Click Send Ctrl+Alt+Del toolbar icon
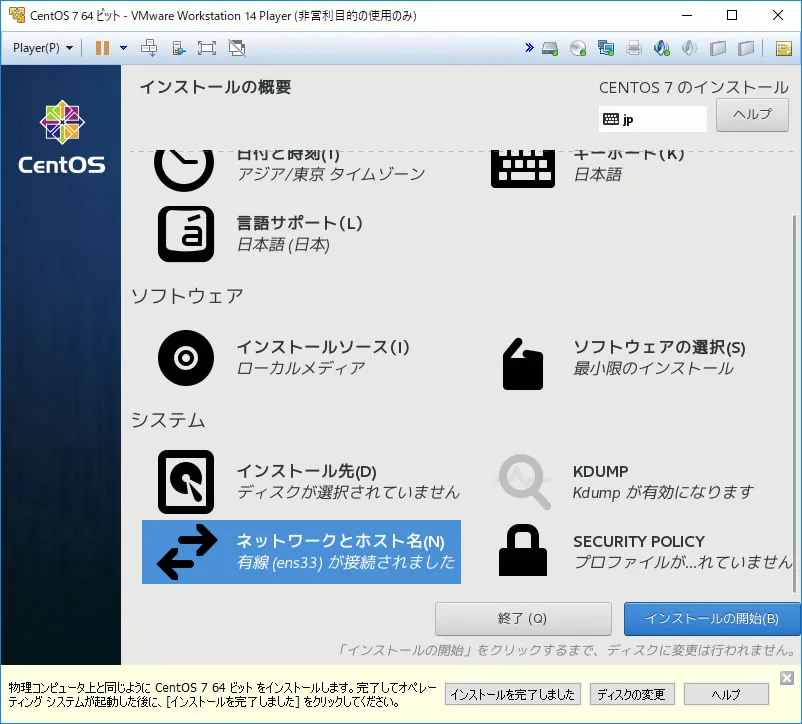The height and width of the screenshot is (724, 802). click(x=149, y=48)
